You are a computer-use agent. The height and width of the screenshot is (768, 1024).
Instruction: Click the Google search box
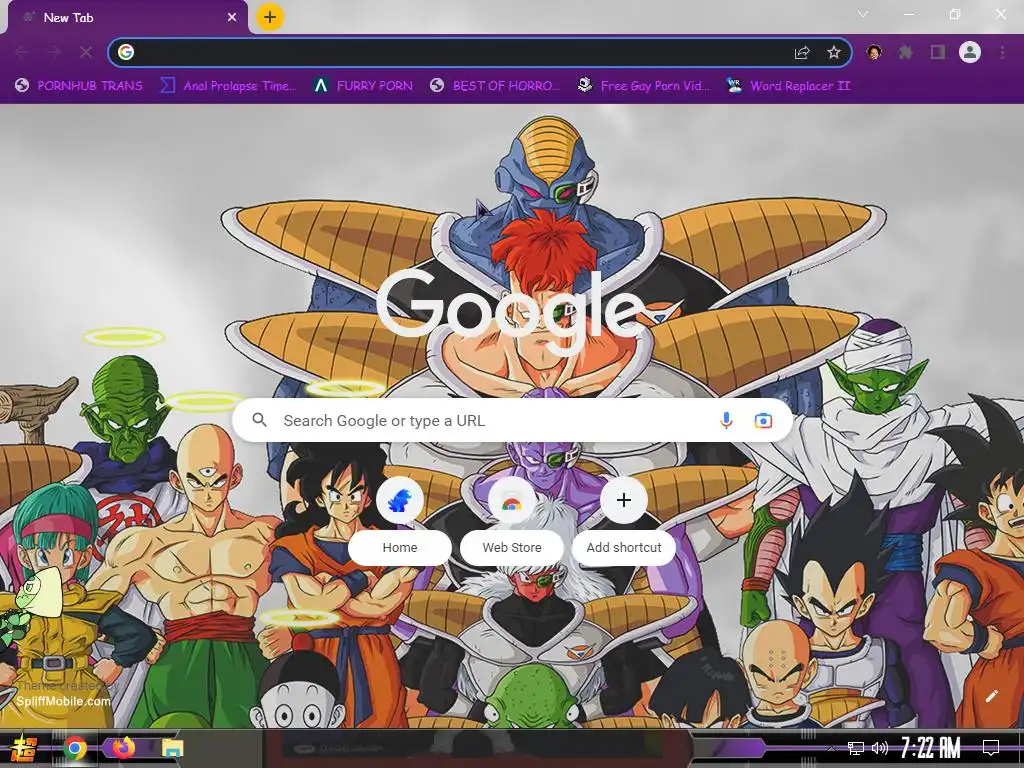pos(512,421)
